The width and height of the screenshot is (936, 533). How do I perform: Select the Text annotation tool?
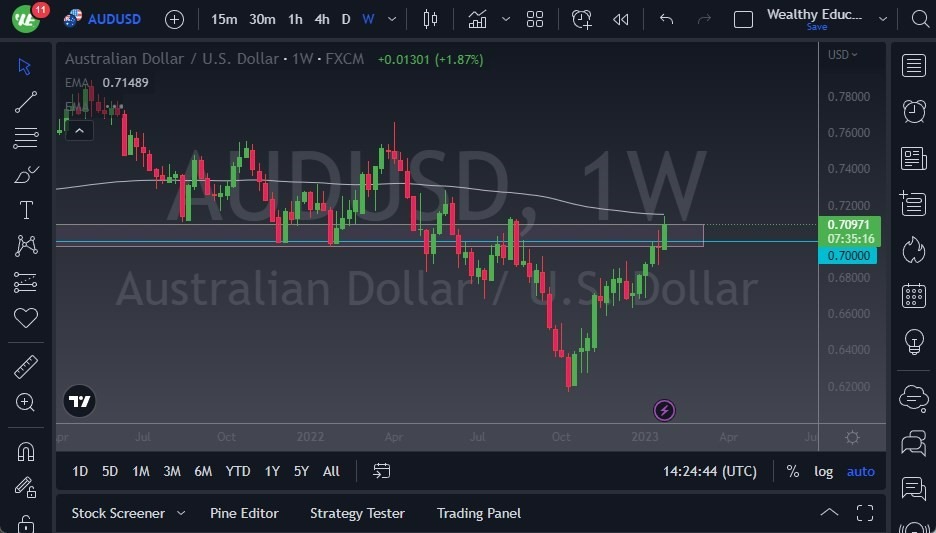click(x=26, y=210)
